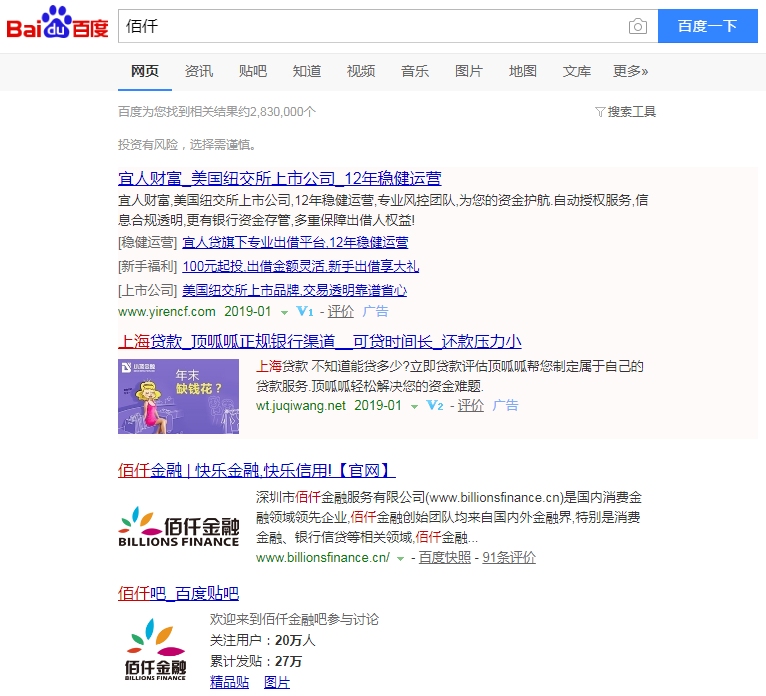This screenshot has width=766, height=696.
Task: Click 评价 link beside www.yirencf.com
Action: (x=340, y=311)
